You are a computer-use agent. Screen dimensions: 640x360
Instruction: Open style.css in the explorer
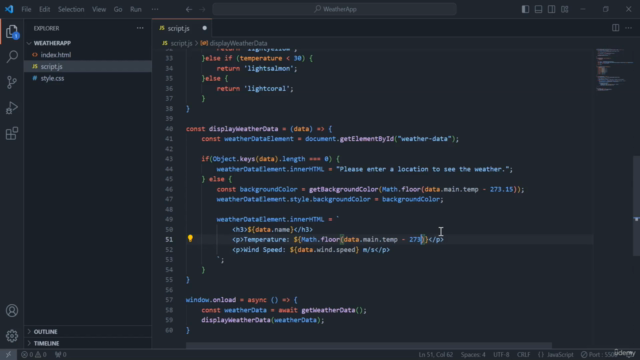coord(52,78)
